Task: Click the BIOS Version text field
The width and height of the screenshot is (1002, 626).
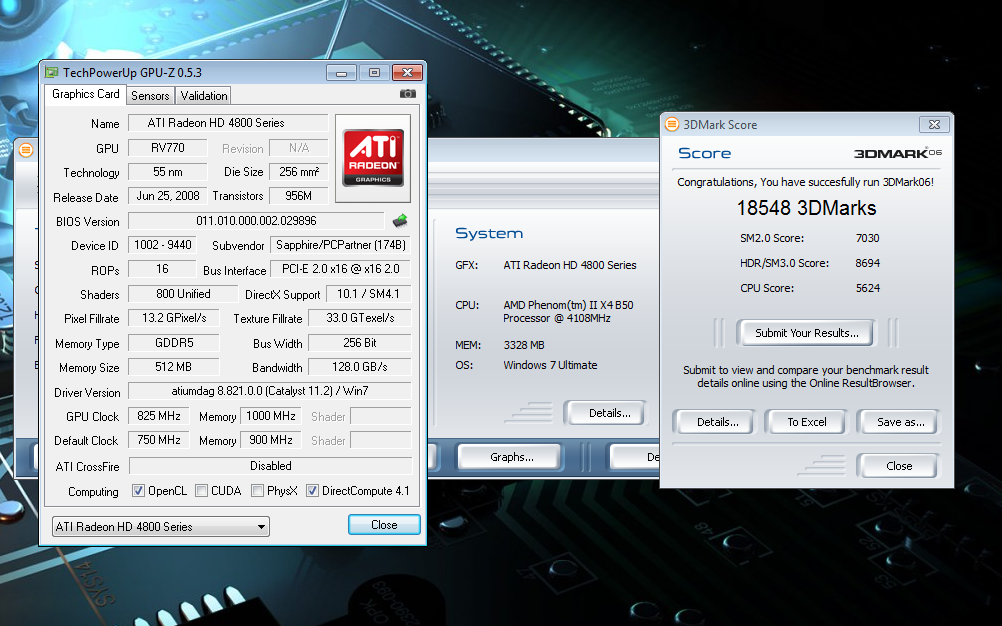Action: (256, 221)
